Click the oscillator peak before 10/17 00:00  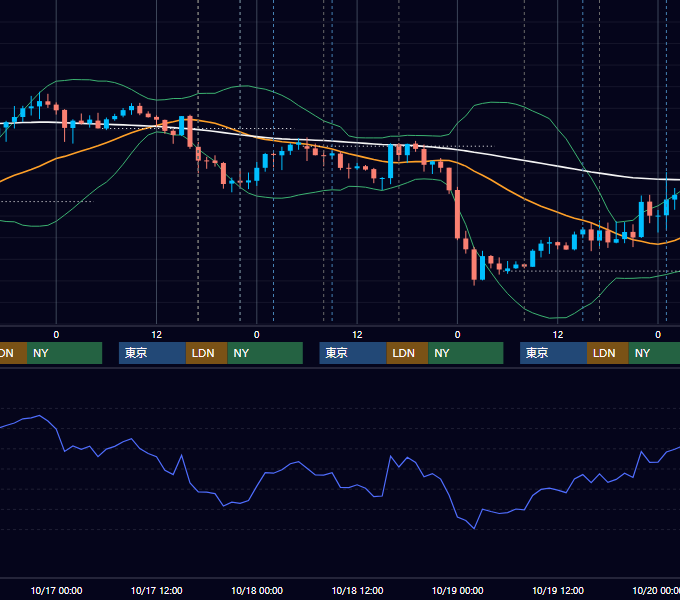coord(40,416)
